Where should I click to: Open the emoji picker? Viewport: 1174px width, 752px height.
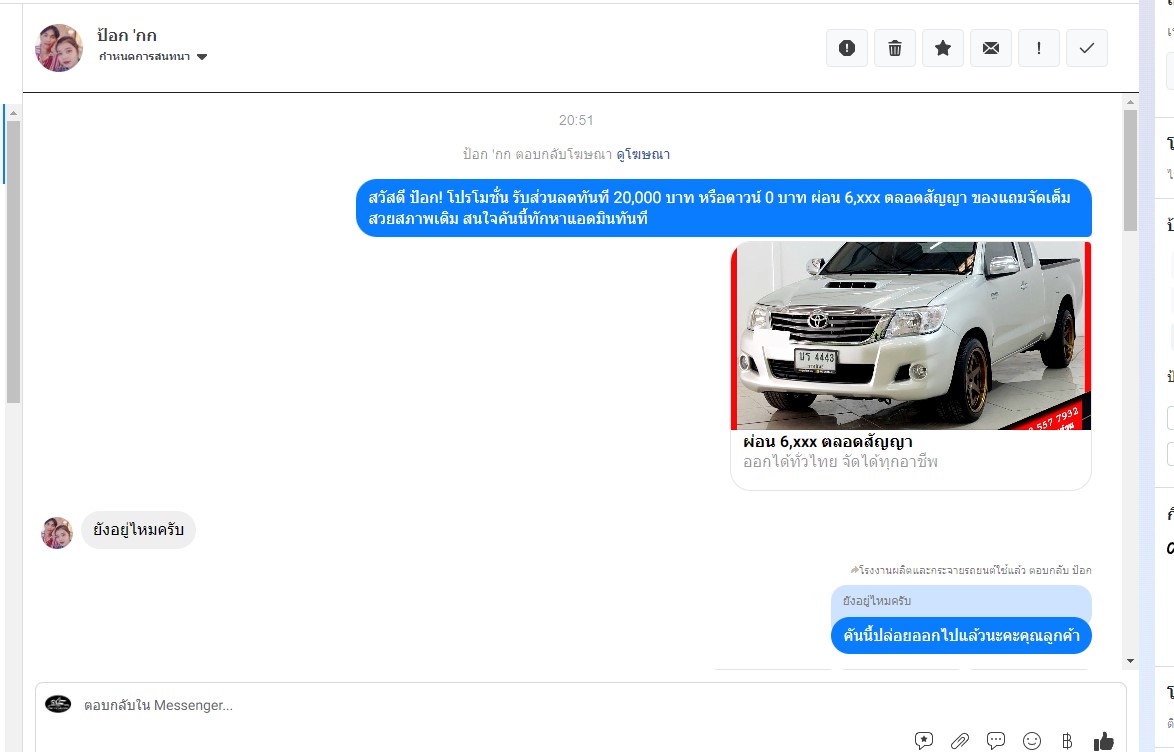click(1032, 741)
